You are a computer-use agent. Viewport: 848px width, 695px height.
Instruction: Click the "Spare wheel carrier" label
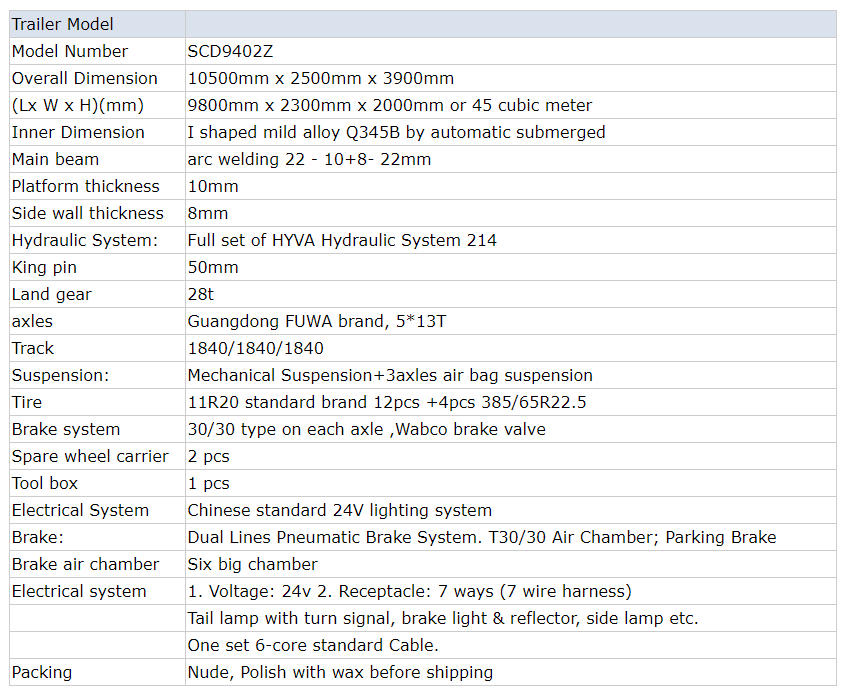tap(90, 456)
